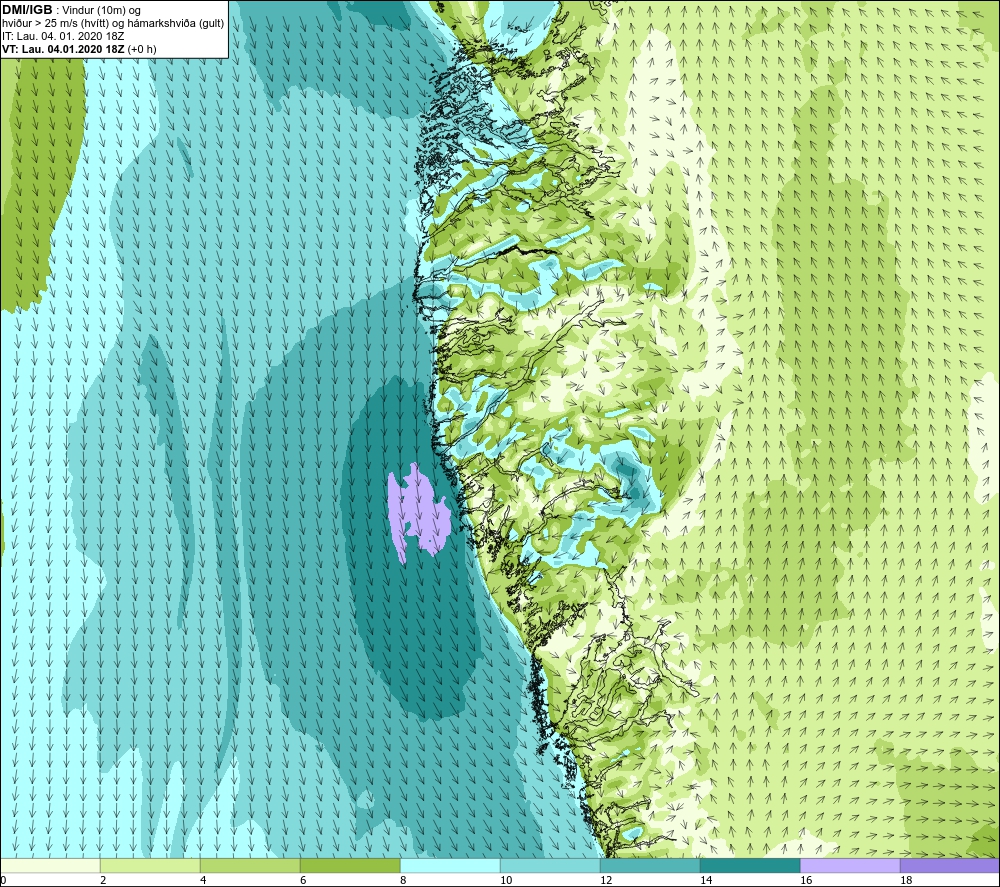Click the purple high-wind patch offshore
Screen dimensions: 1000x887
418,512
